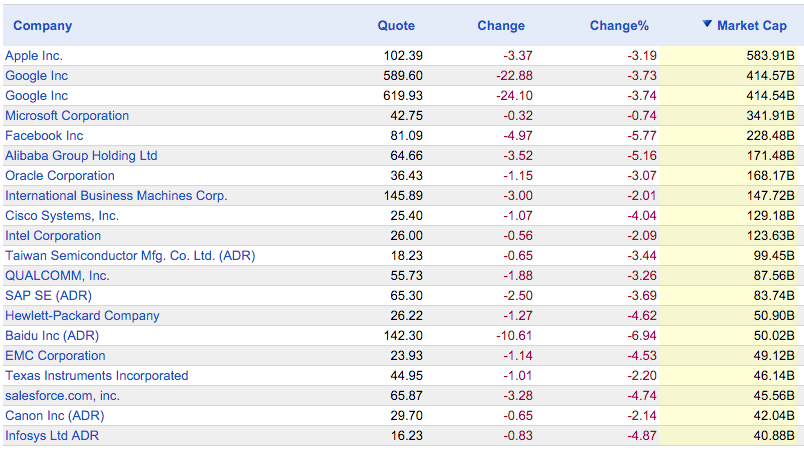Click Taiwan Semiconductor Mfg. Co. link
Screen dimensions: 804x451
coord(130,256)
